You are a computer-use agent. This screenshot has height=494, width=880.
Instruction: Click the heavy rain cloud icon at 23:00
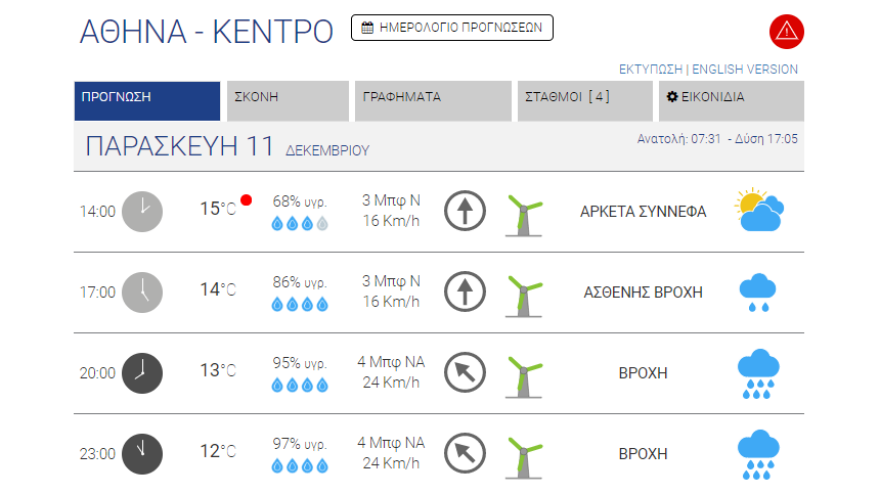(758, 453)
